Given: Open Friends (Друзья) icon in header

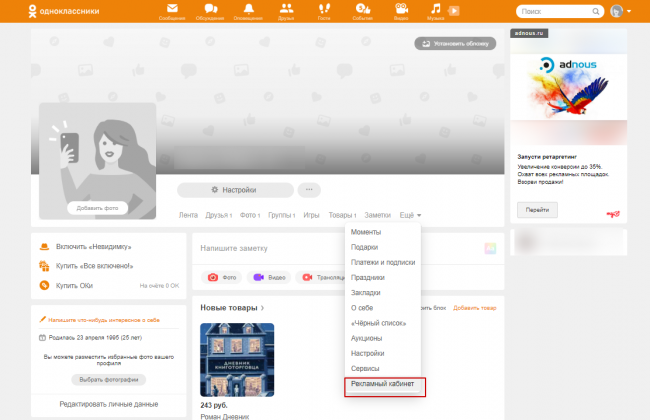Looking at the screenshot, I should click(x=286, y=11).
